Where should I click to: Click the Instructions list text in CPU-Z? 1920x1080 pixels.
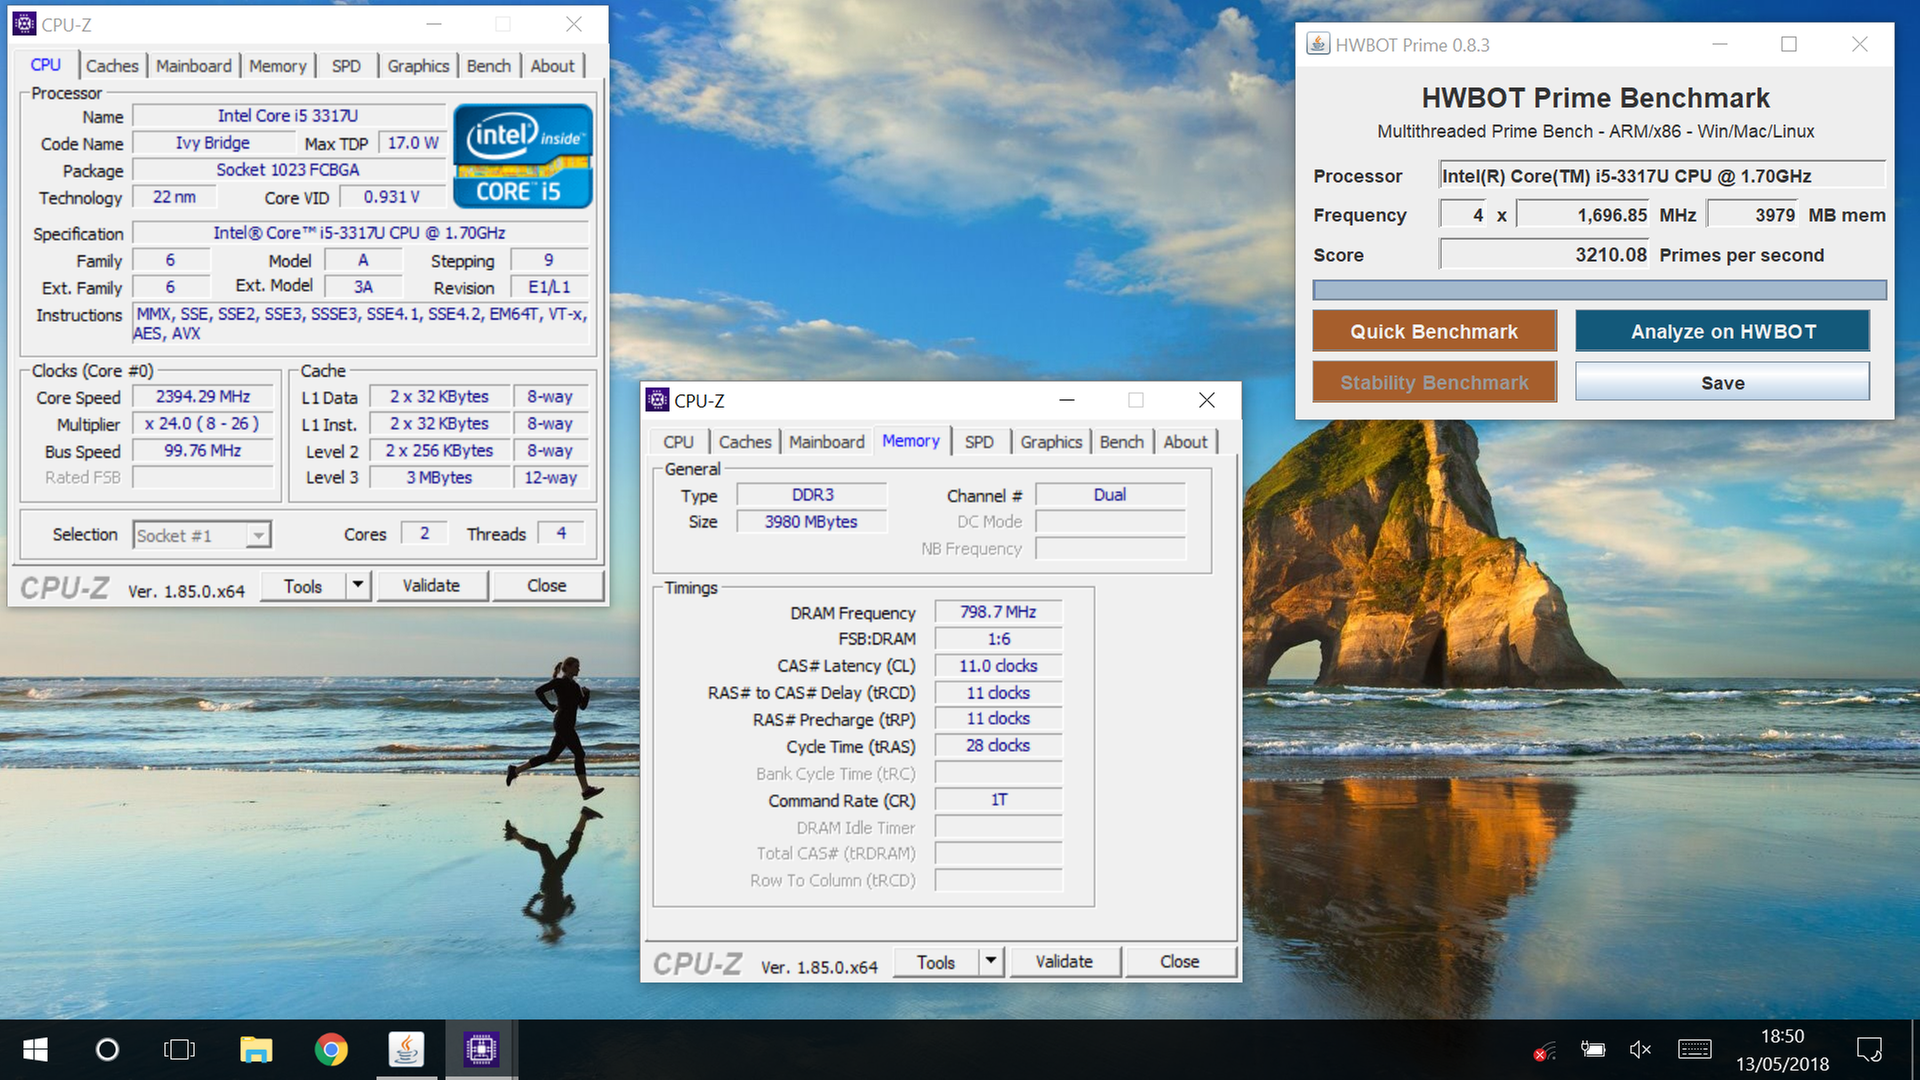(361, 324)
